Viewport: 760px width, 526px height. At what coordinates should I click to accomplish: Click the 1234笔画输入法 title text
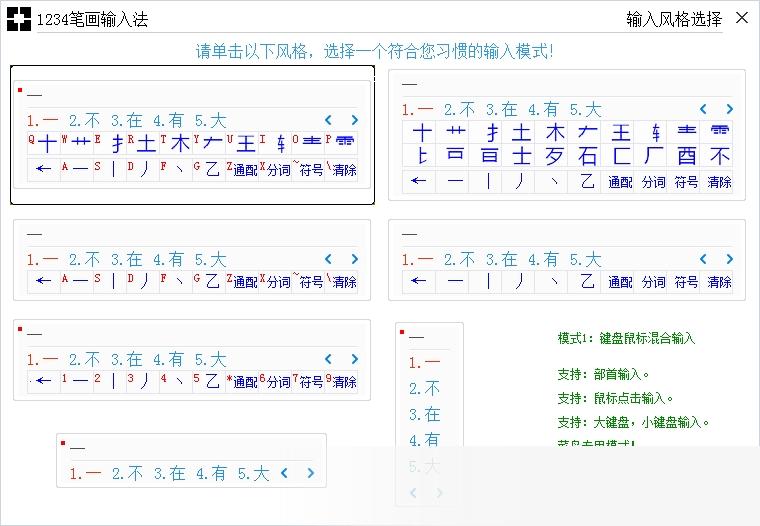point(93,19)
